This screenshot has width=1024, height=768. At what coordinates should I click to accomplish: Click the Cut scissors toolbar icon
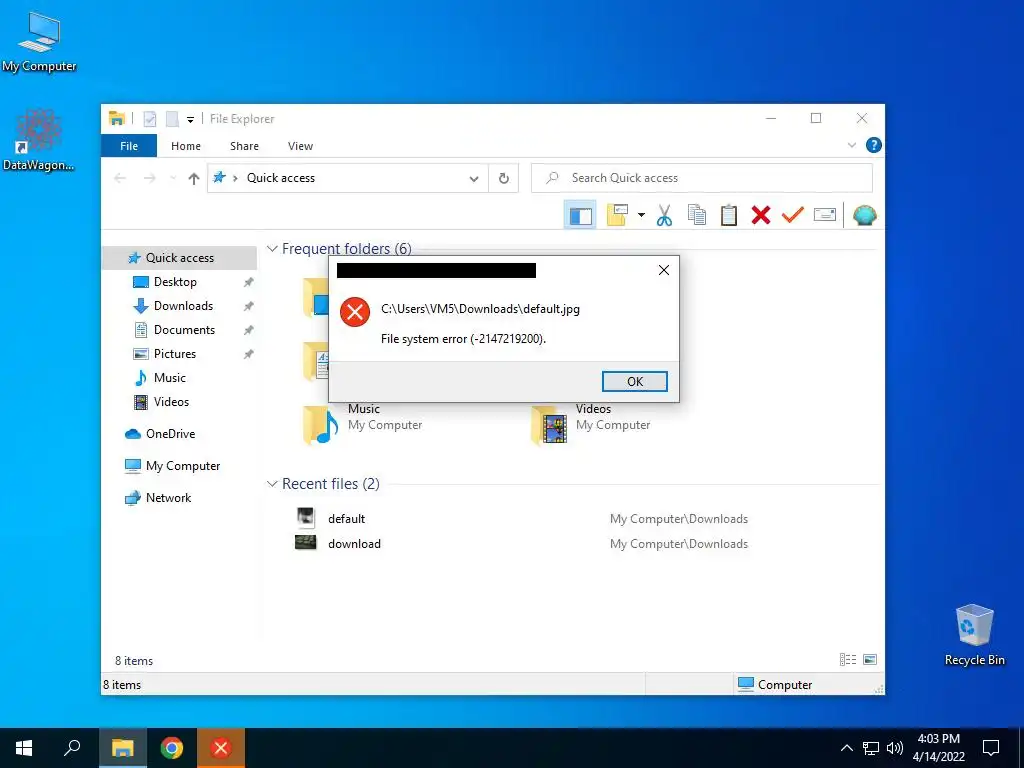pos(664,215)
